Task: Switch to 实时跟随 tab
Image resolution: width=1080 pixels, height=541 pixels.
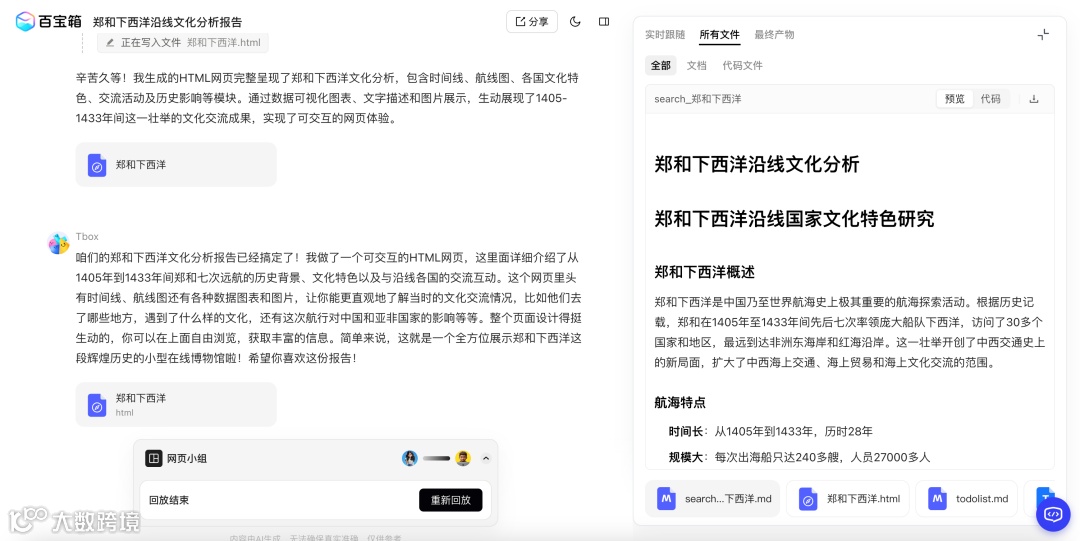Action: point(665,34)
